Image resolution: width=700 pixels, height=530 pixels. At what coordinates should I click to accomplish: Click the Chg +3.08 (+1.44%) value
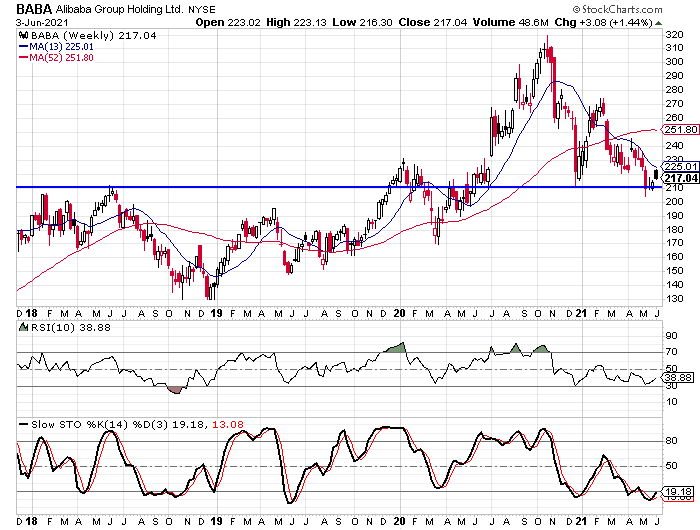(x=604, y=22)
